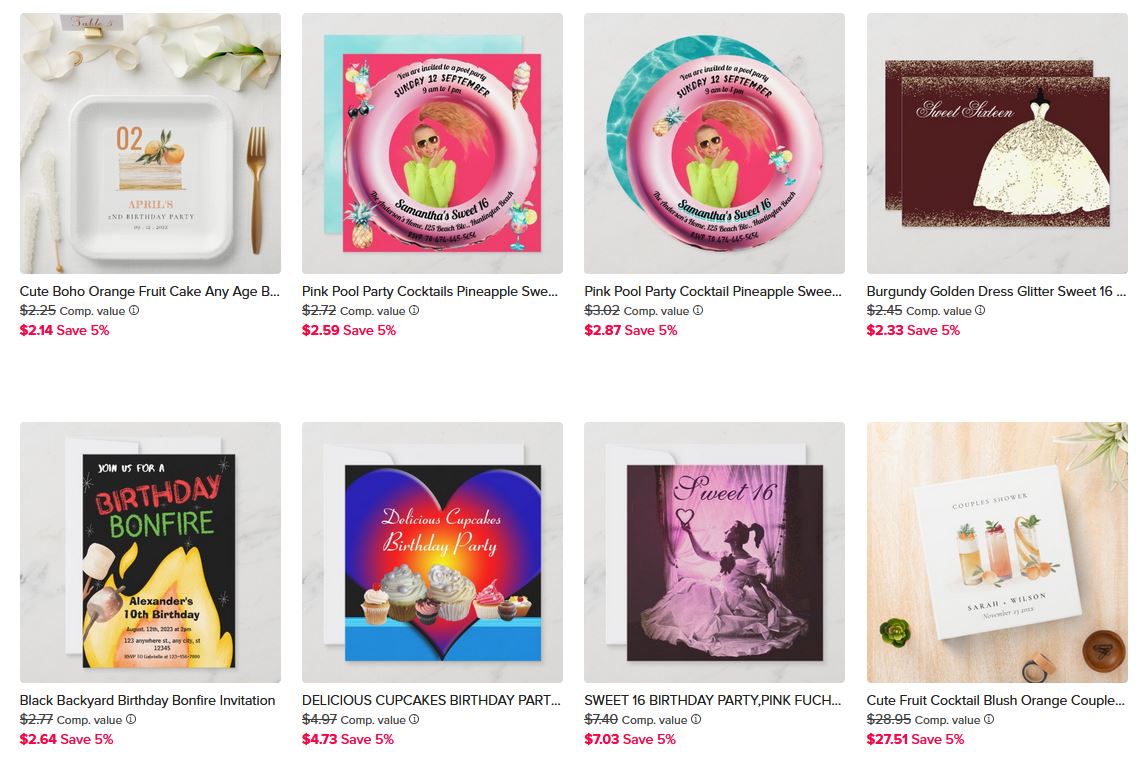Click info icon beside $2.72 Comp. value
Image resolution: width=1143 pixels, height=777 pixels.
[x=414, y=311]
